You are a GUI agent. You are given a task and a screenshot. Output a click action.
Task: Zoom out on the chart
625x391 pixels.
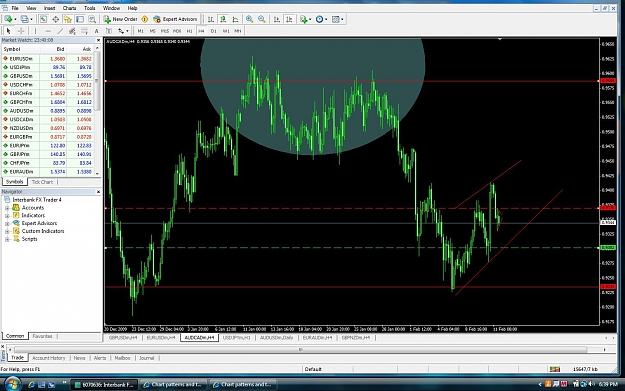point(262,19)
